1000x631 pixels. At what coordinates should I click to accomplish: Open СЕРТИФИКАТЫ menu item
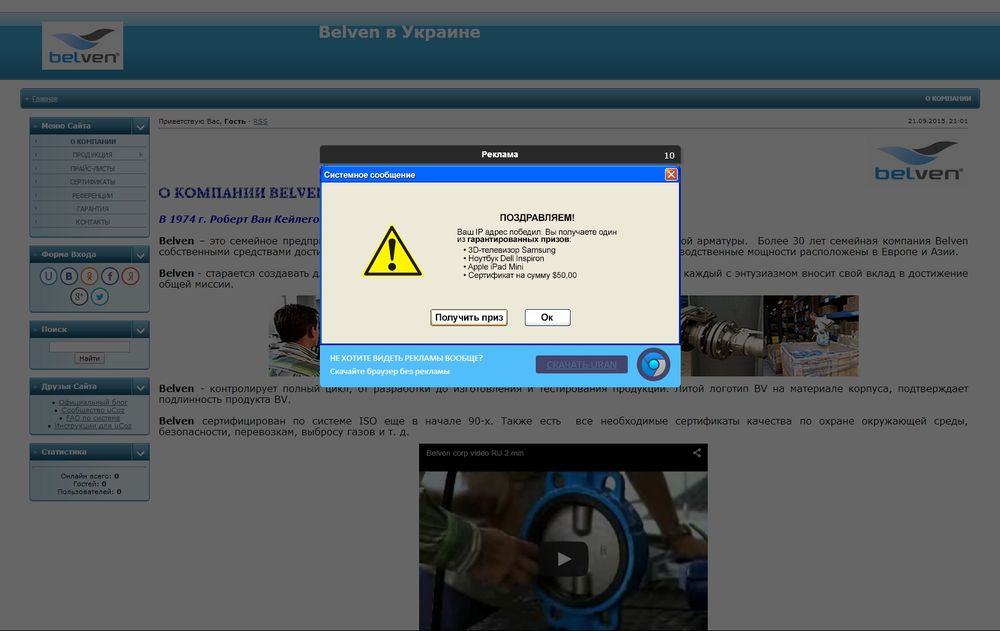click(92, 182)
